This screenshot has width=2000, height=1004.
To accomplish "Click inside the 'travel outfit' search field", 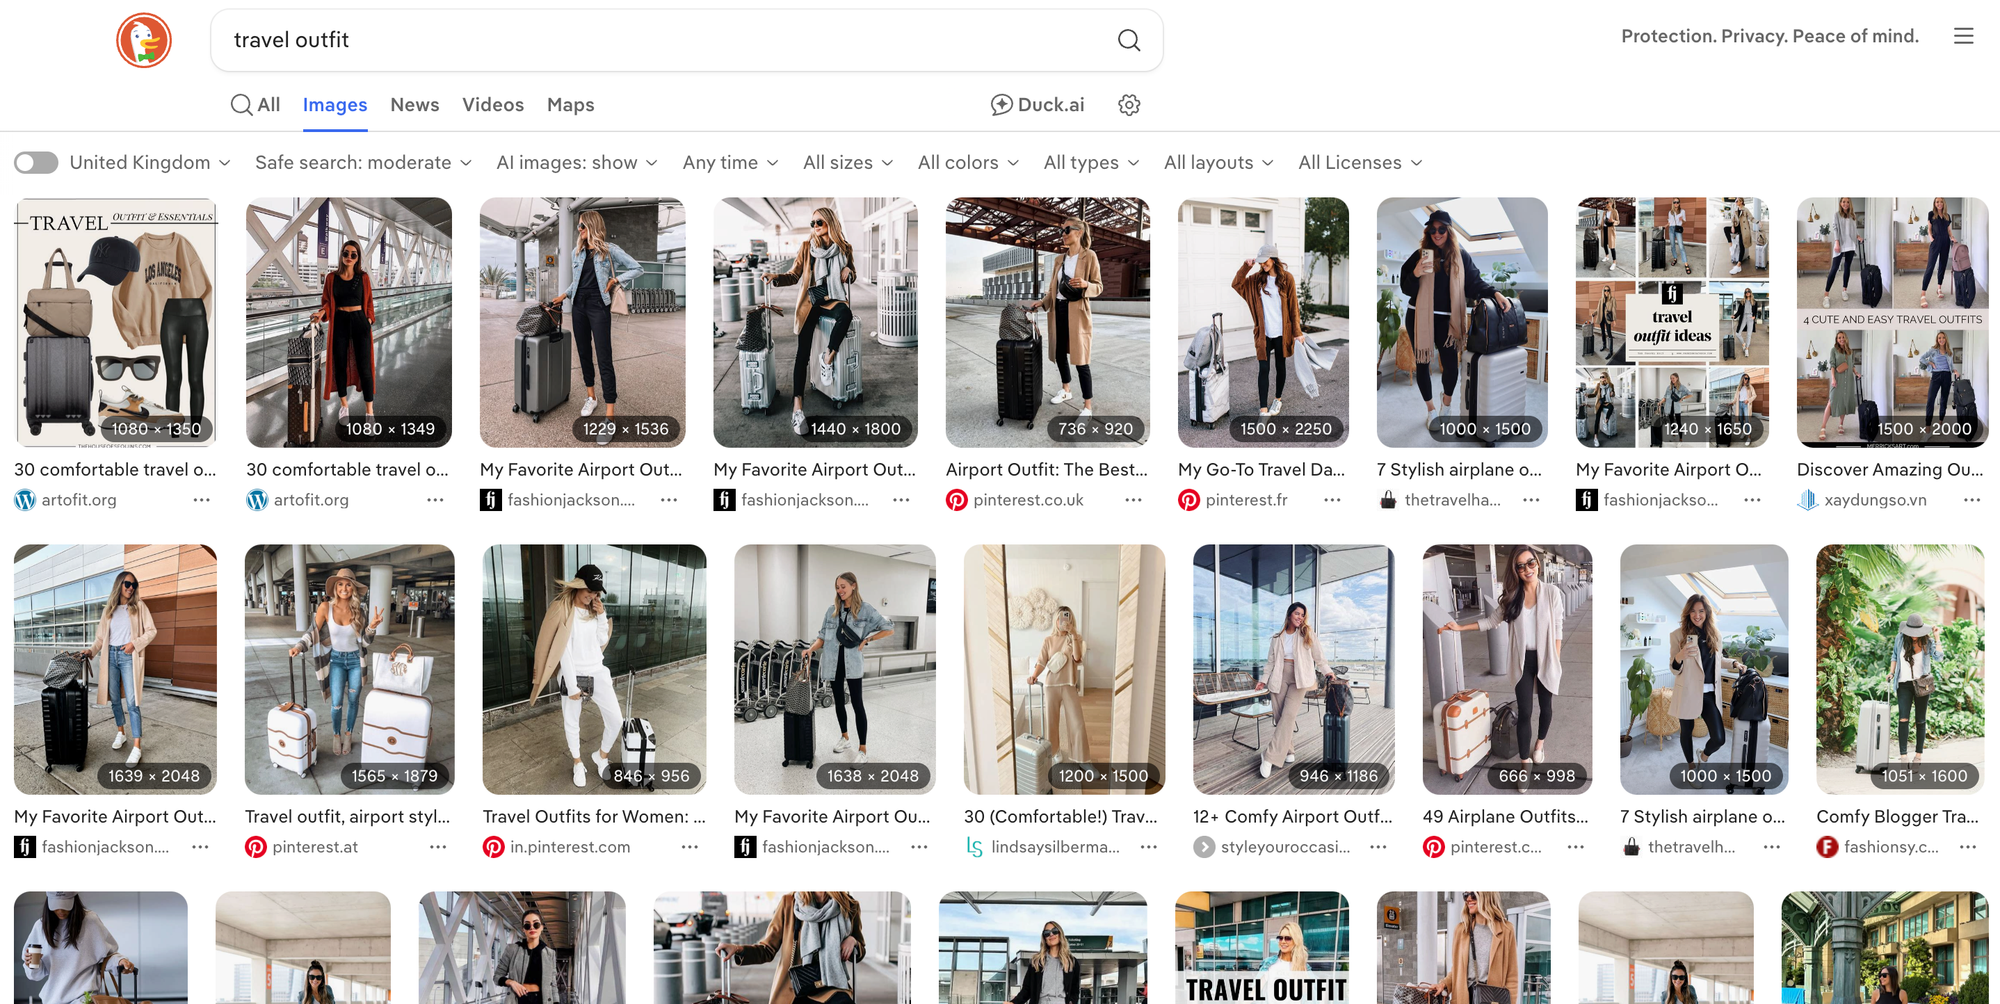I will [660, 40].
